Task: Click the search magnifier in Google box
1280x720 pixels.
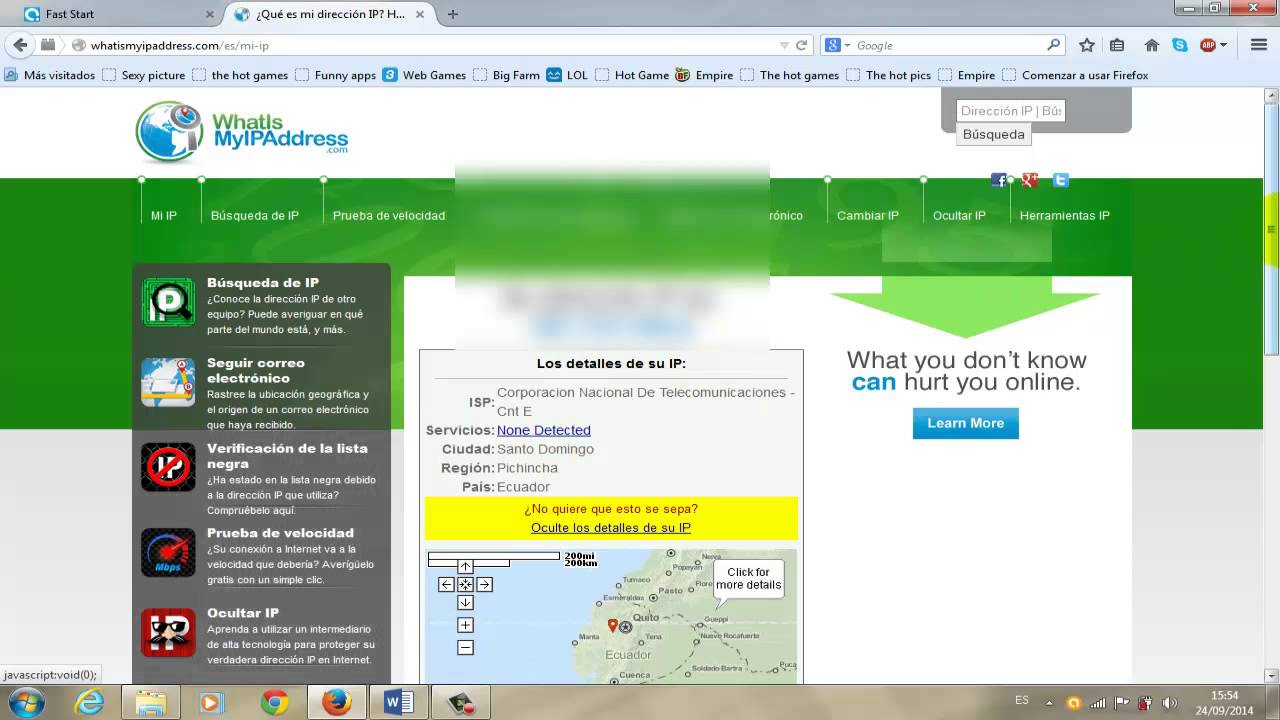Action: point(1053,45)
